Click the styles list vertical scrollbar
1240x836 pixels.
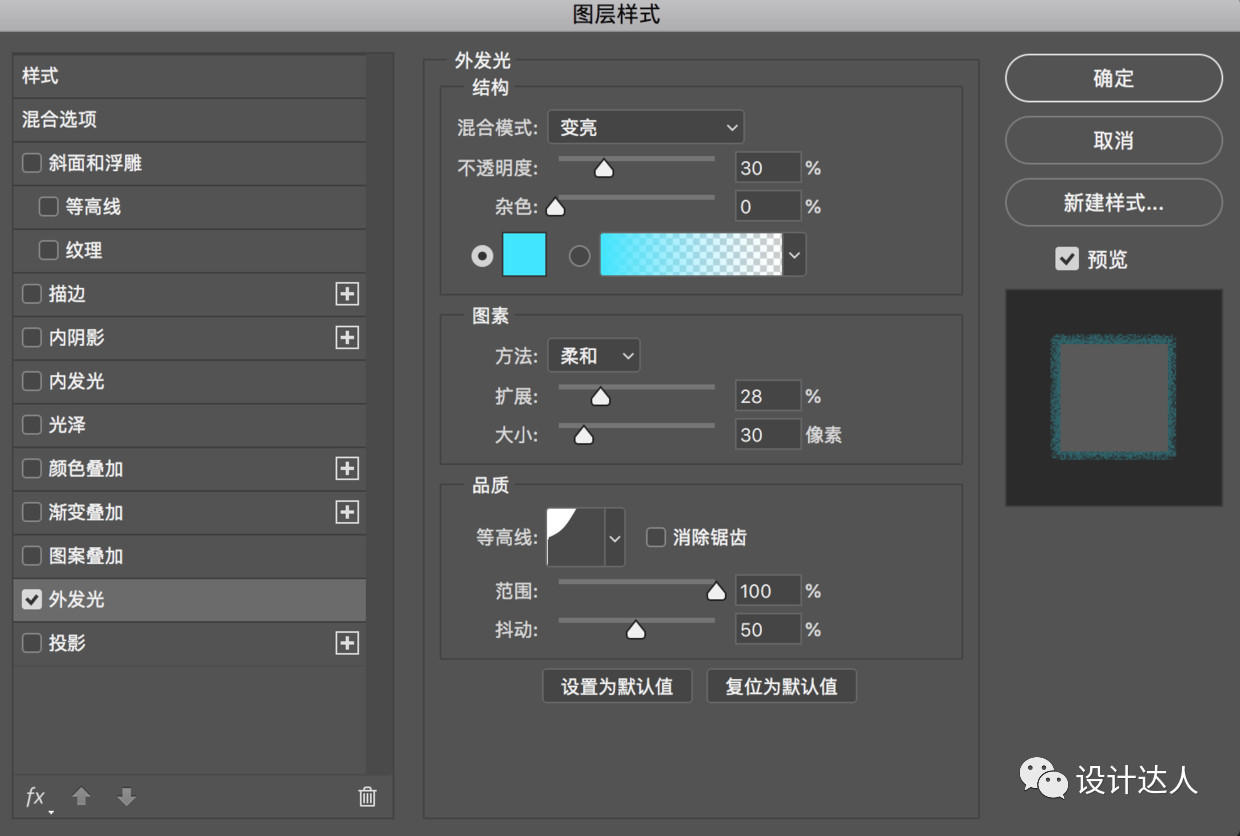coord(380,415)
